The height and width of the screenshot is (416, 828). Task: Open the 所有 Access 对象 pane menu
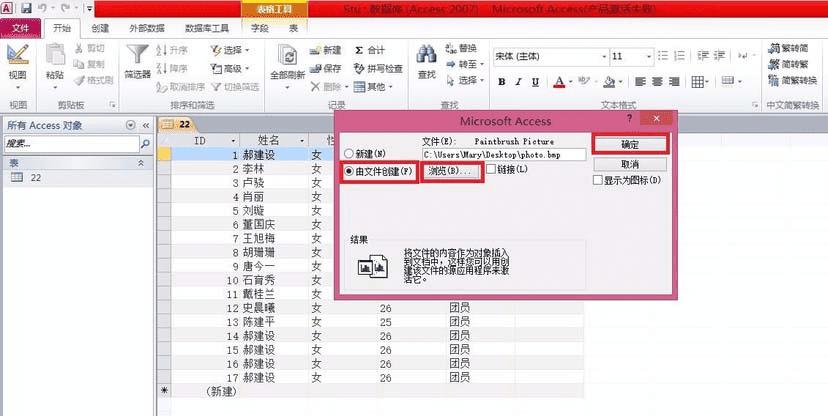coord(130,125)
